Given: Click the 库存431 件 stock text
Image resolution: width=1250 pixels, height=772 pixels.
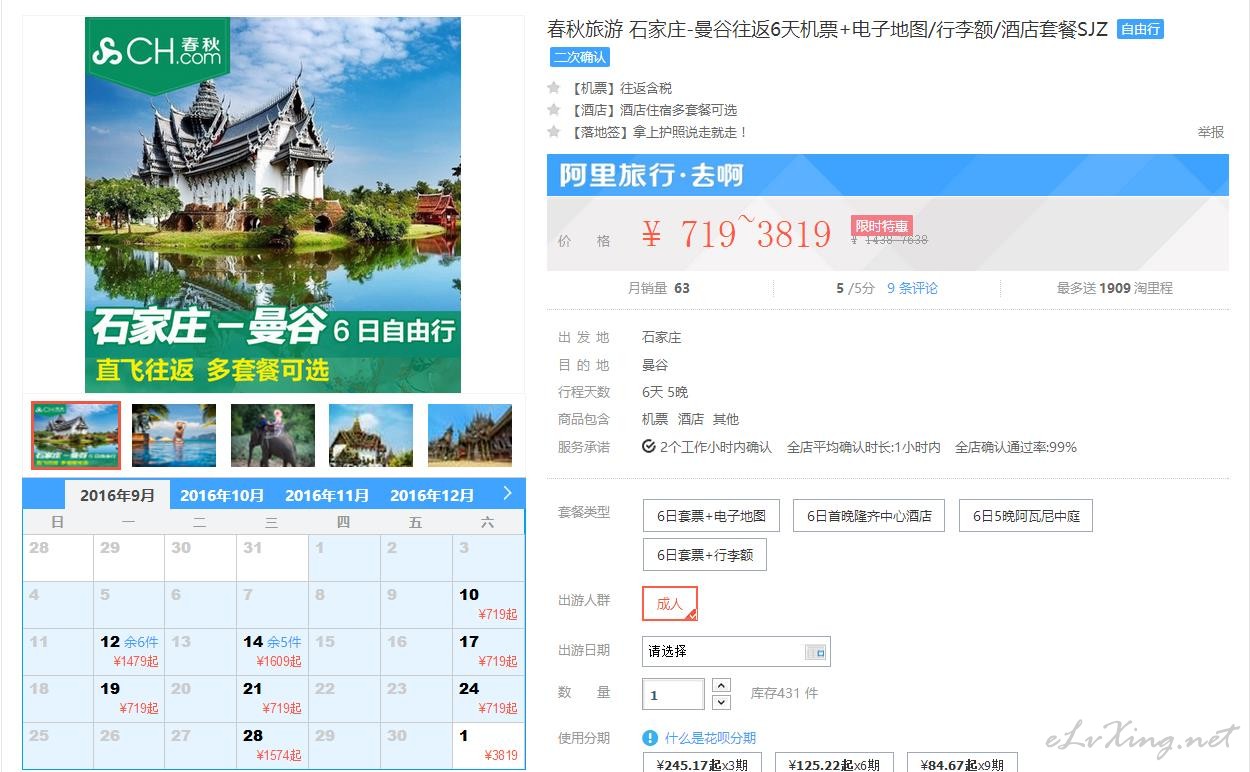Looking at the screenshot, I should tap(784, 693).
